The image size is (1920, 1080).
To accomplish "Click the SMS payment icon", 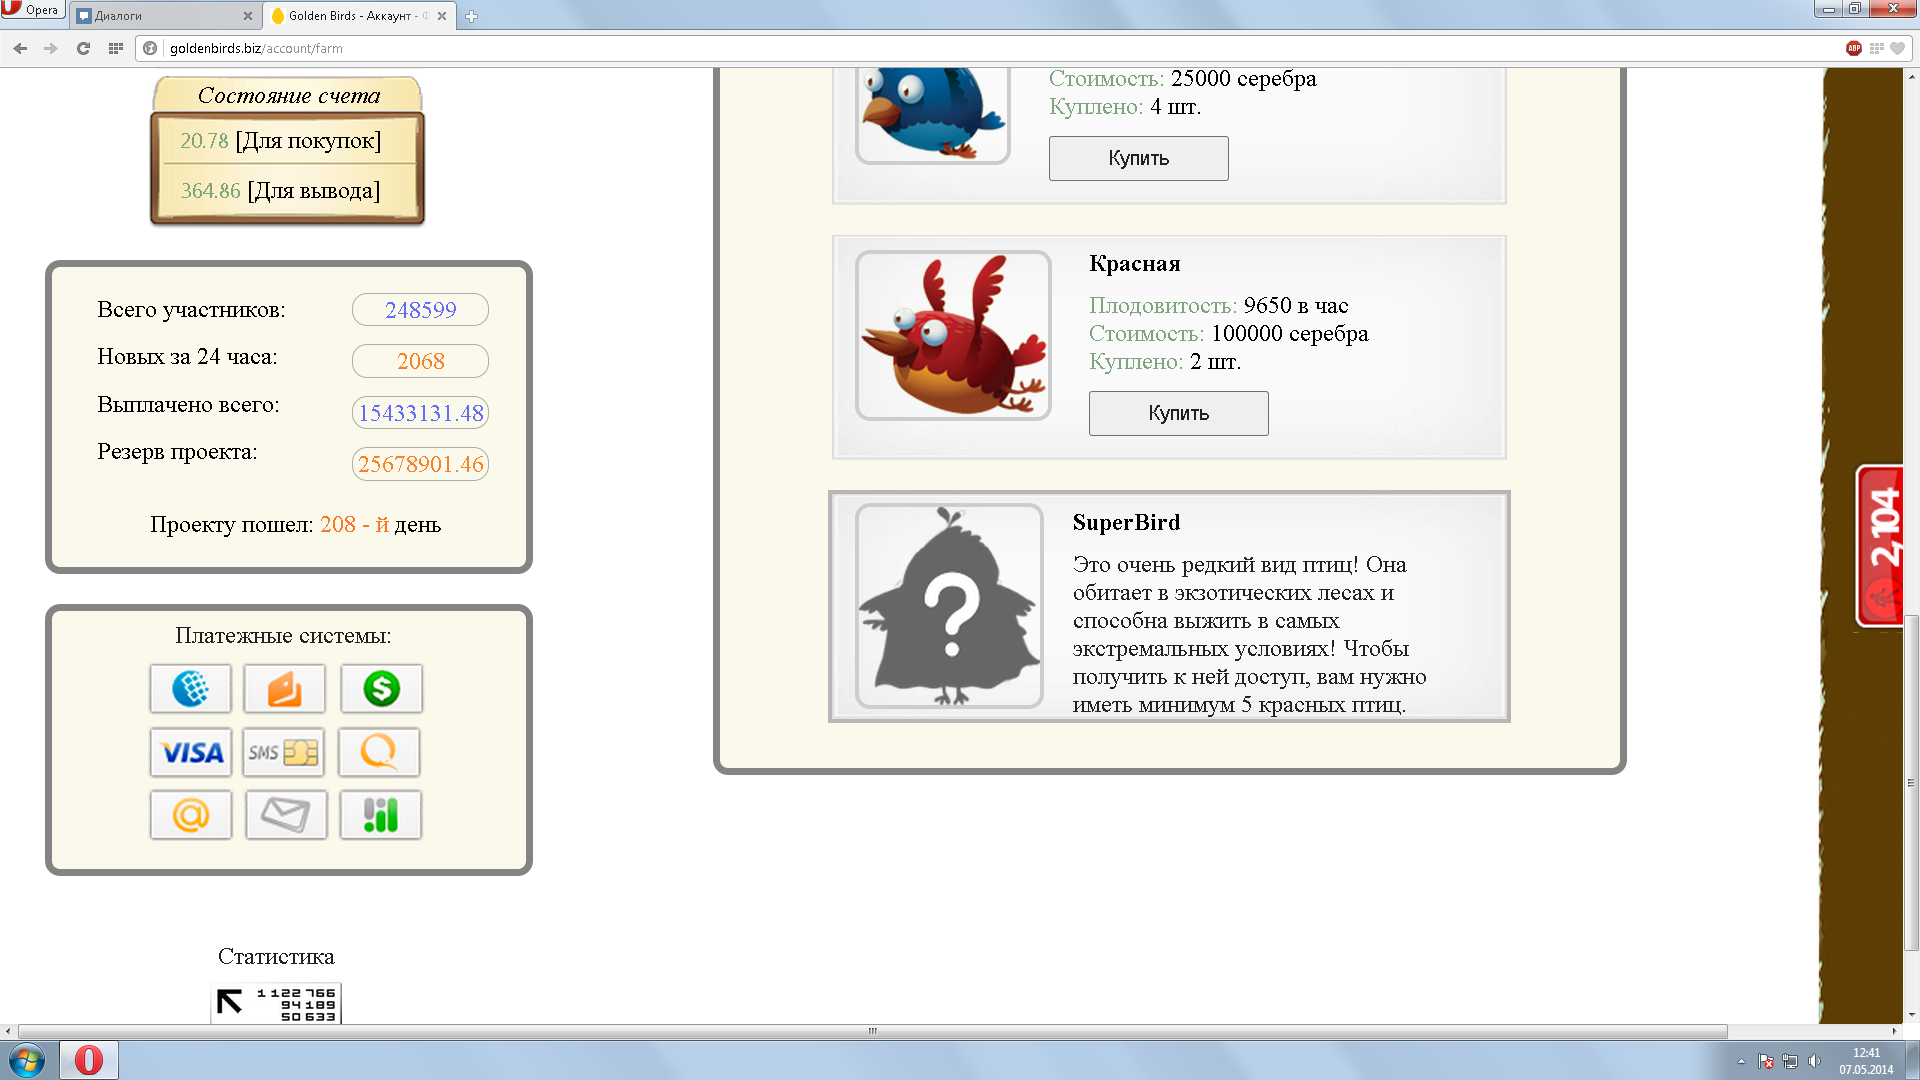I will 284,752.
